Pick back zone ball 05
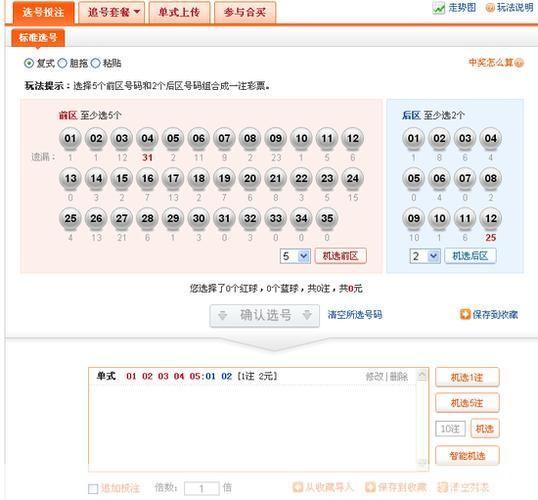Screen dimensions: 538x500 point(414,178)
